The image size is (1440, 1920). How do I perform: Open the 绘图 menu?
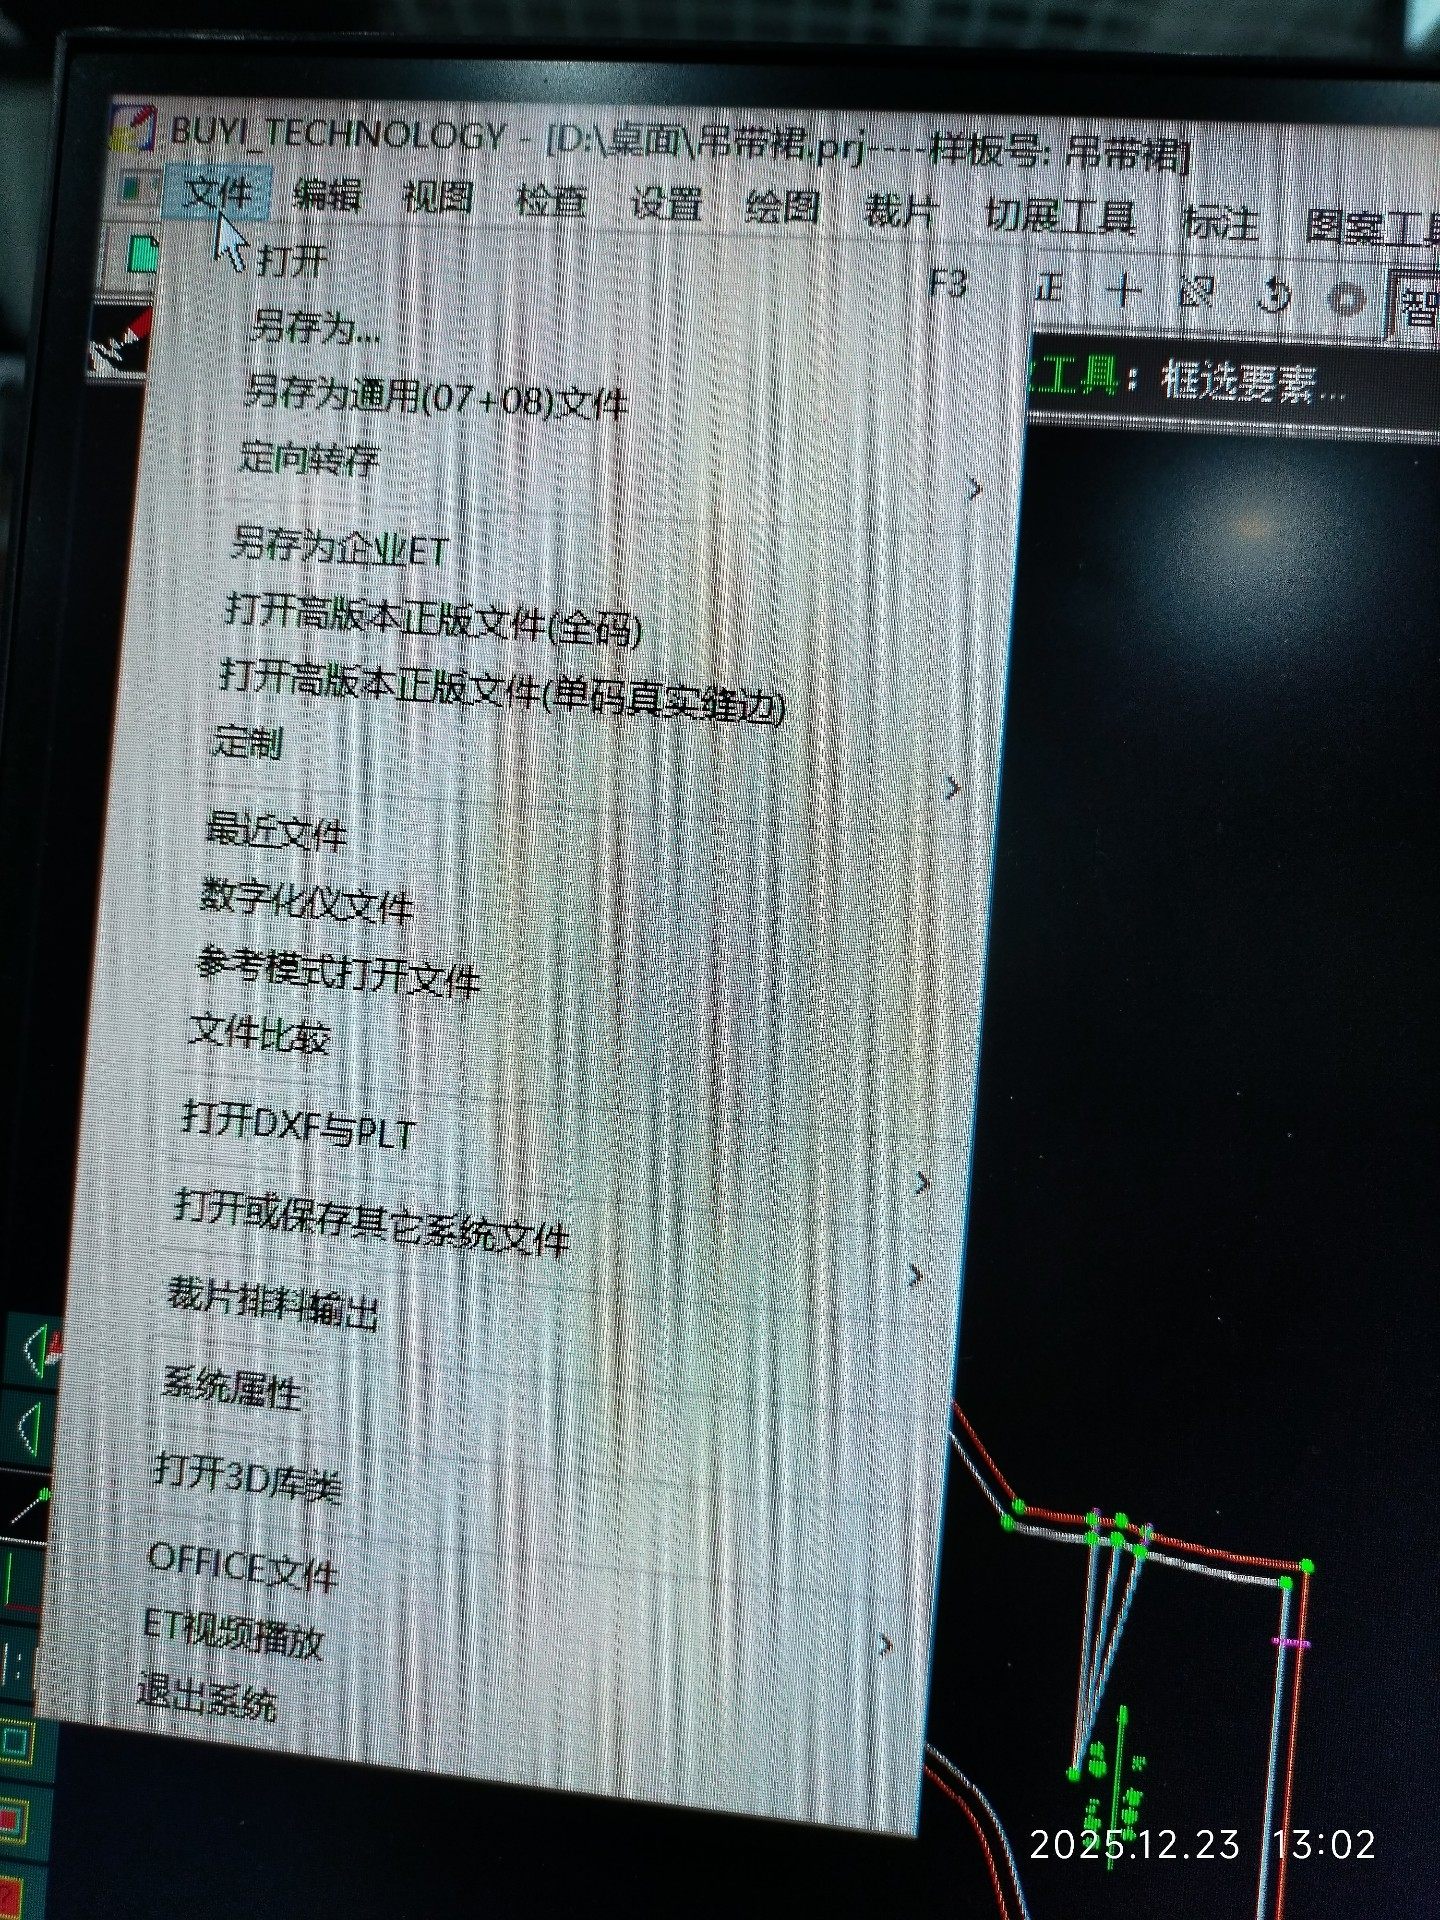click(782, 207)
